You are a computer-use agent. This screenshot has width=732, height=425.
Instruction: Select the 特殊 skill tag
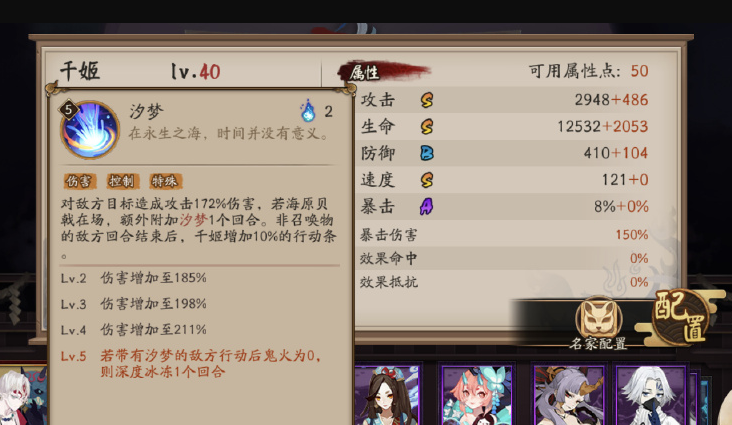(165, 181)
